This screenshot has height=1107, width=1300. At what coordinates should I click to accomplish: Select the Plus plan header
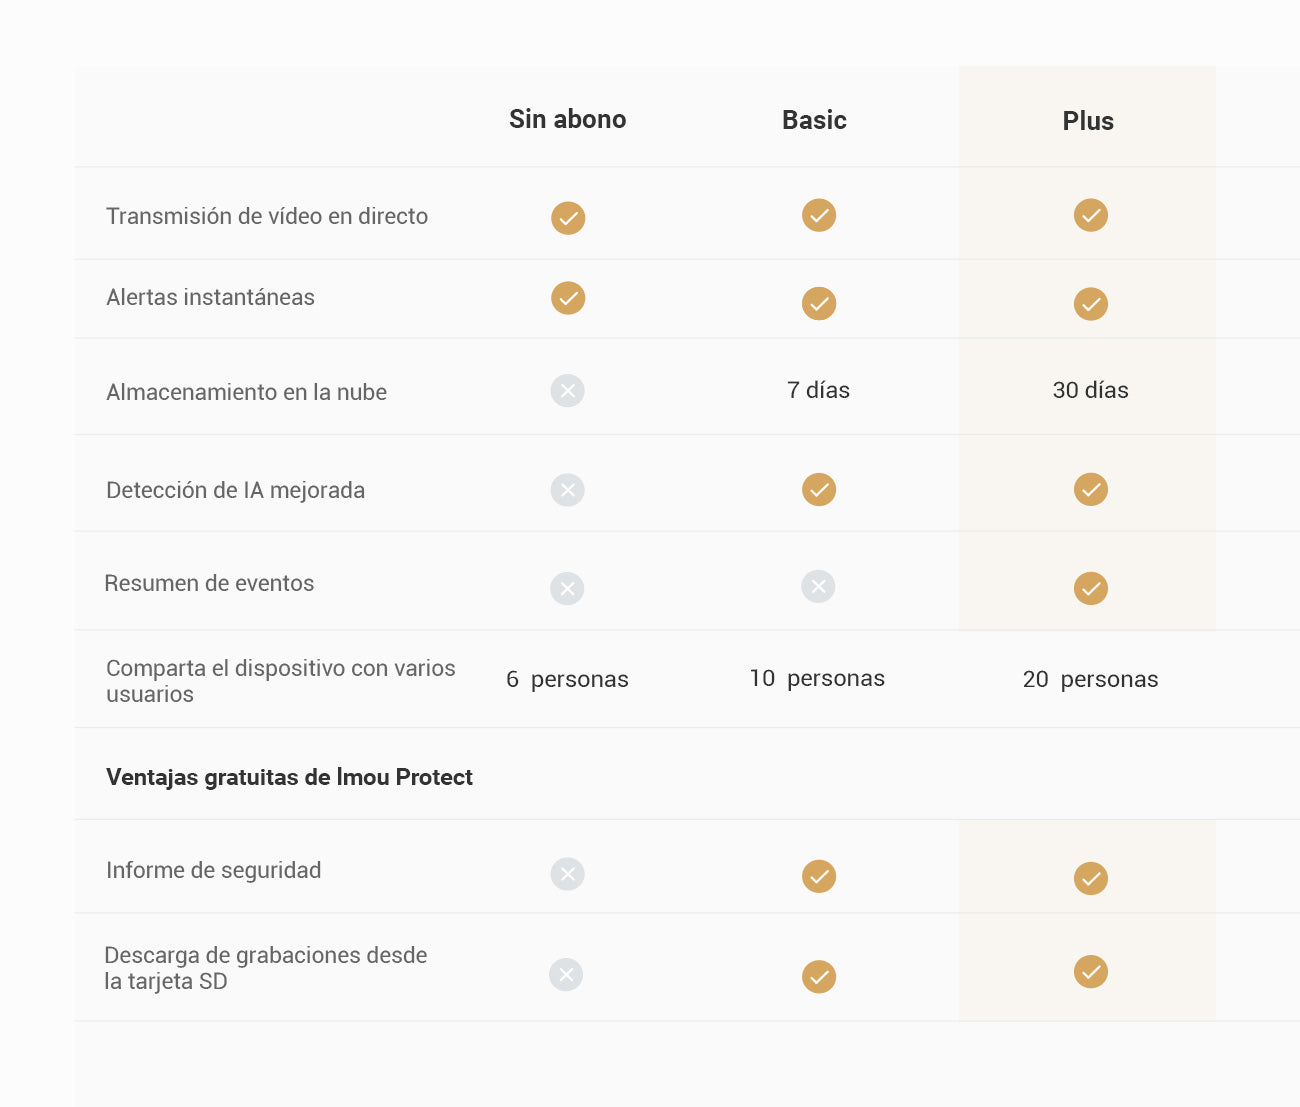[x=1088, y=121]
